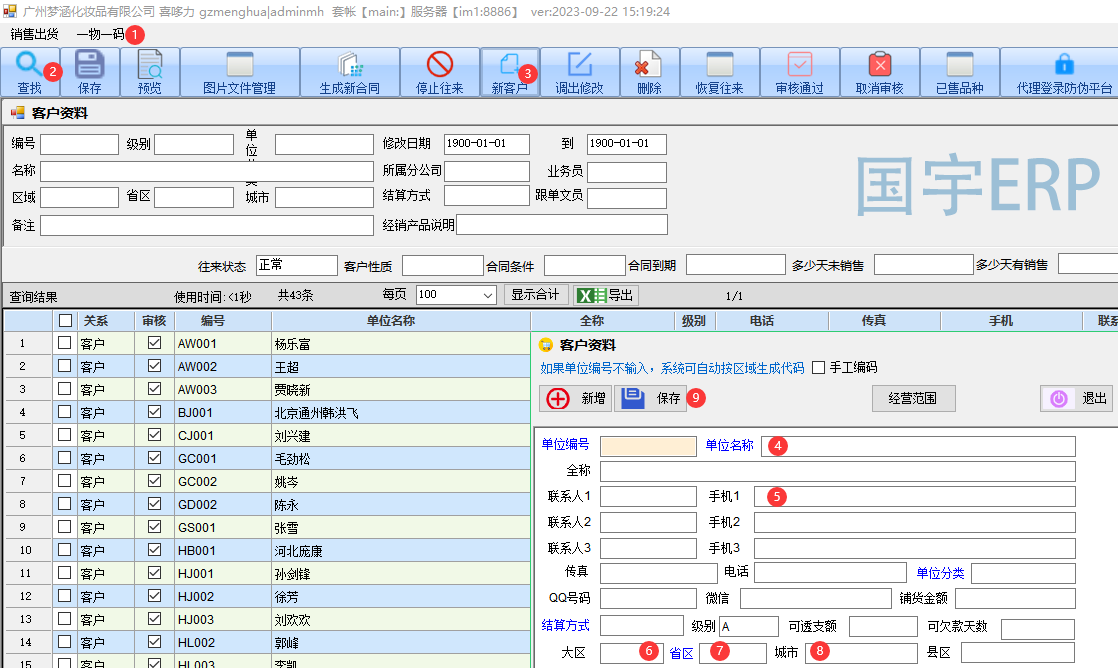The width and height of the screenshot is (1118, 668).
Task: Toggle the select-all checkbox in table header
Action: 65,321
